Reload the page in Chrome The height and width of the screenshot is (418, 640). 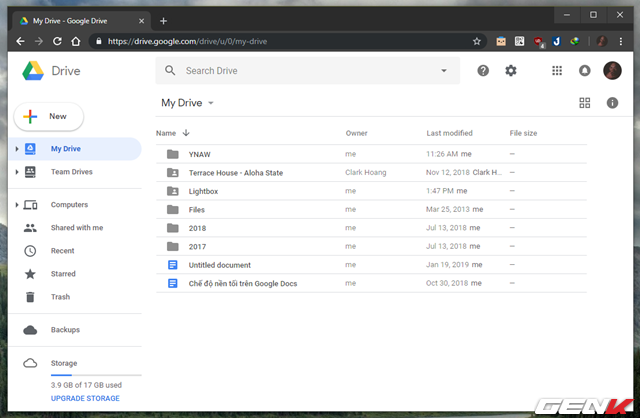[x=59, y=42]
